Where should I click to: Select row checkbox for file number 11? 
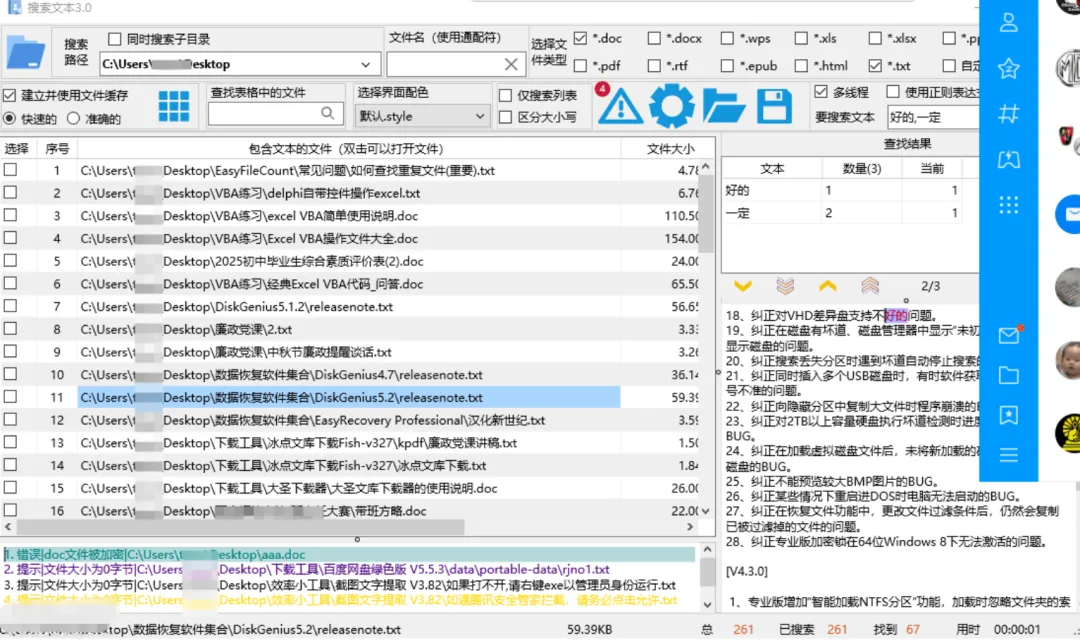click(10, 397)
